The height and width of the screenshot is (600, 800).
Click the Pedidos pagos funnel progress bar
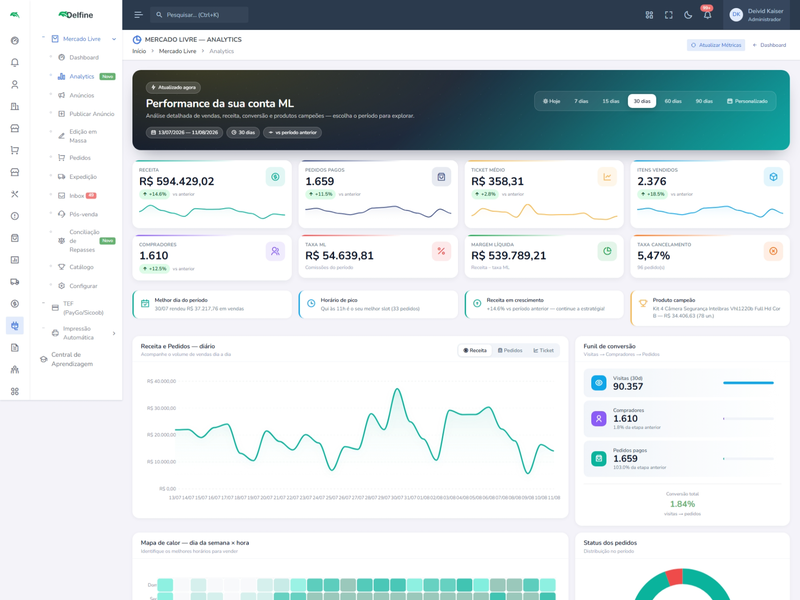pos(748,459)
